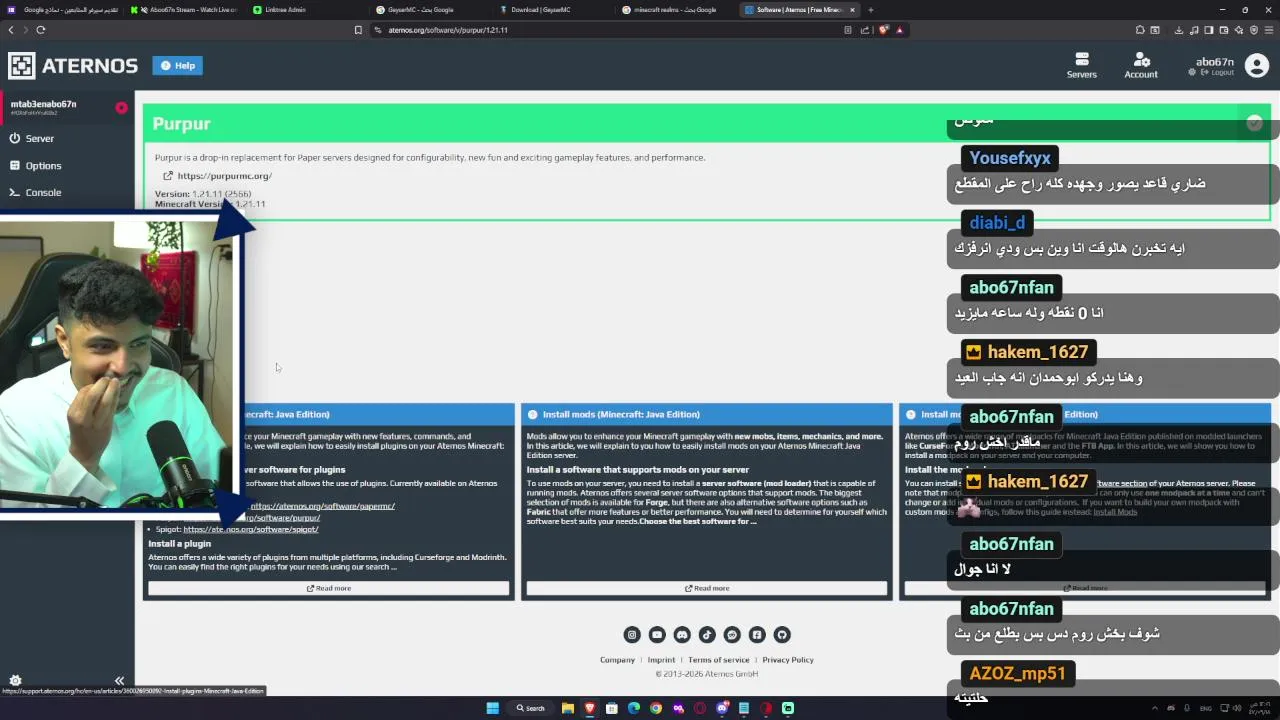Image resolution: width=1280 pixels, height=720 pixels.
Task: Open the Windows Start menu
Action: coord(492,708)
